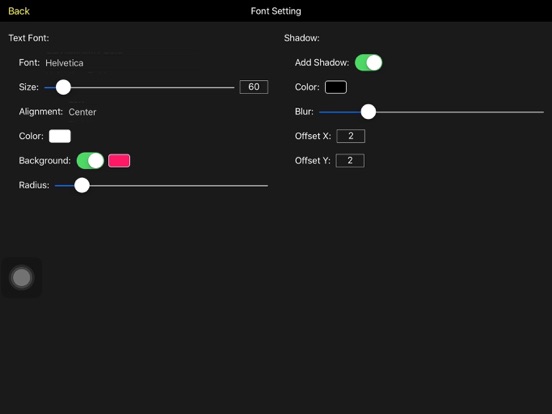Tap the AssistiveTouch floating button

coord(21,278)
